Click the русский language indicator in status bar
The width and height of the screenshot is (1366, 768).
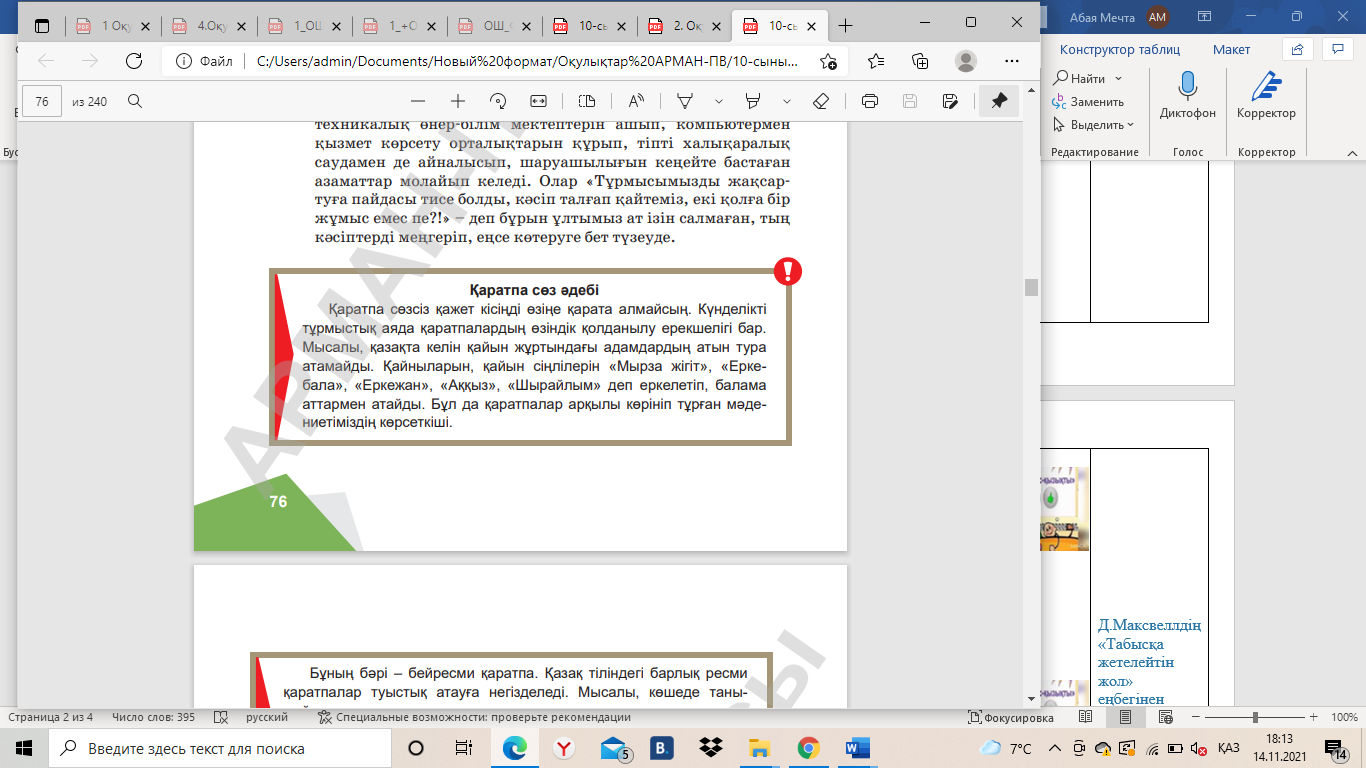pyautogui.click(x=267, y=717)
